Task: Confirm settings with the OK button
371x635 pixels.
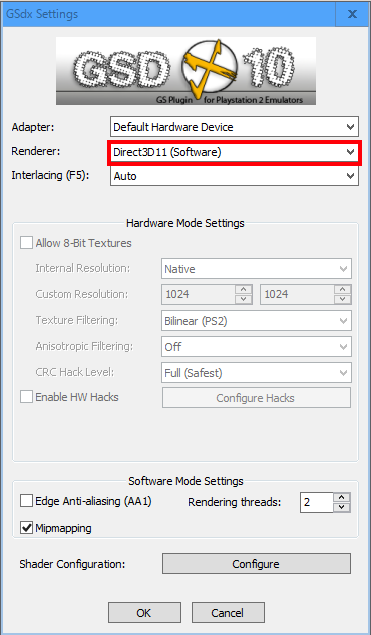Action: [x=144, y=612]
